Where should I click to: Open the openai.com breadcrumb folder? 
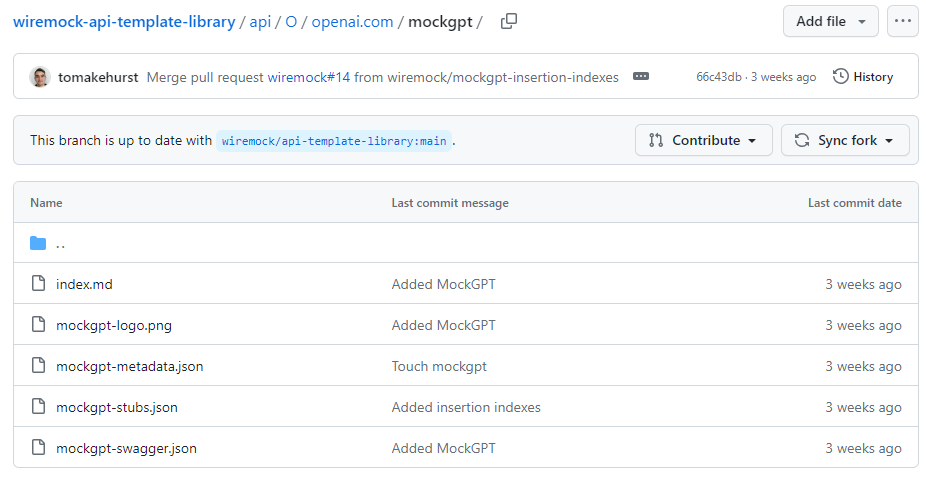[x=352, y=22]
